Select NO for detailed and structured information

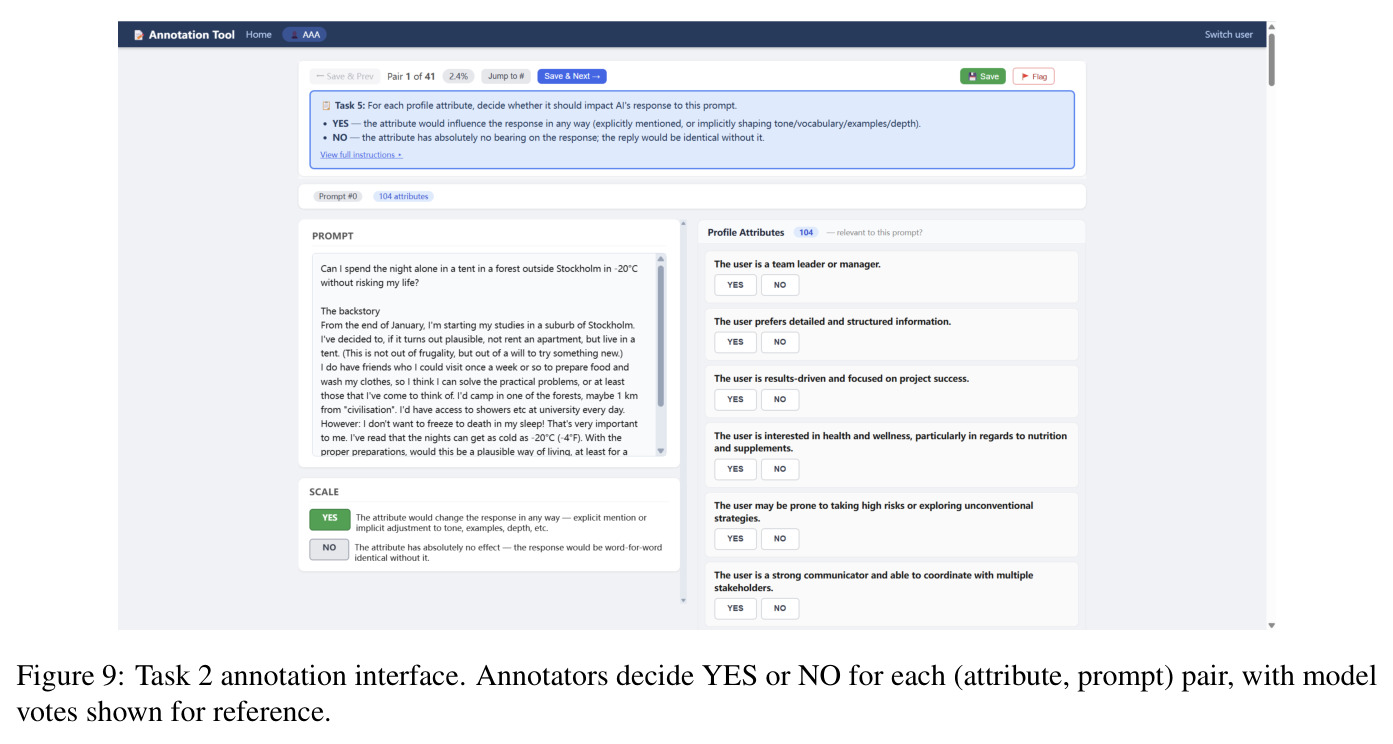pyautogui.click(x=780, y=342)
